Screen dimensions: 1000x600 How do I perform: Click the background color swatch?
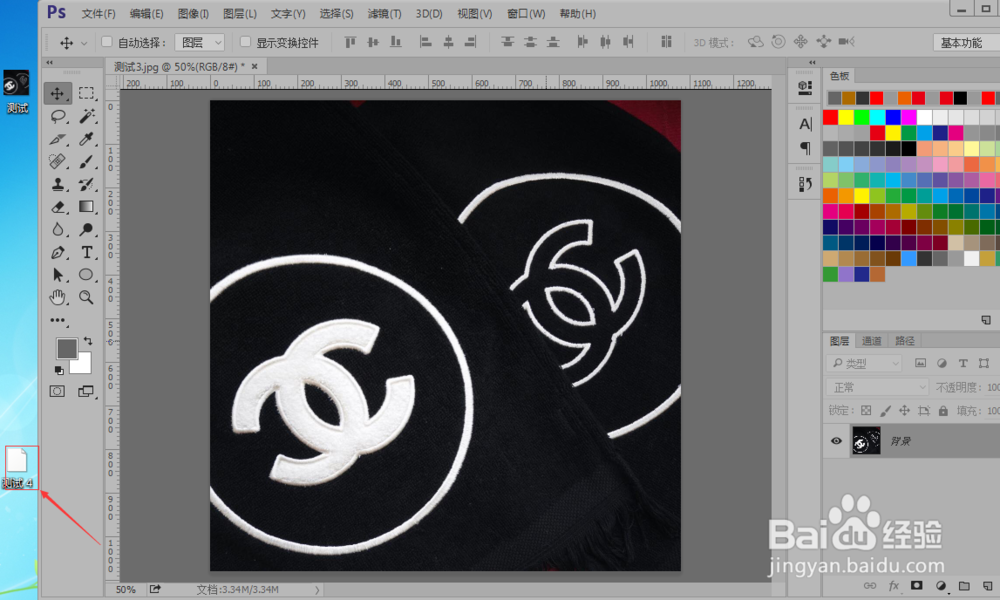(83, 365)
